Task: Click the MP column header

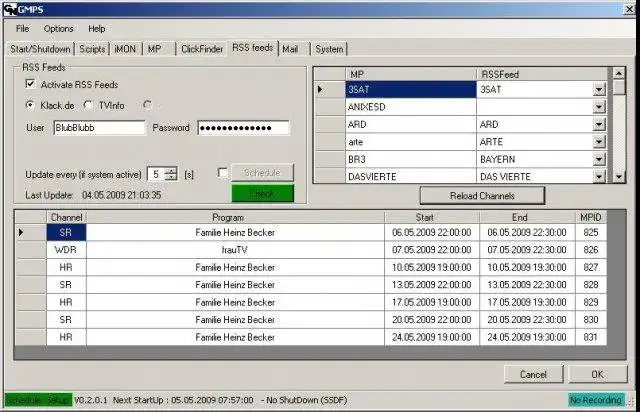Action: (x=411, y=74)
